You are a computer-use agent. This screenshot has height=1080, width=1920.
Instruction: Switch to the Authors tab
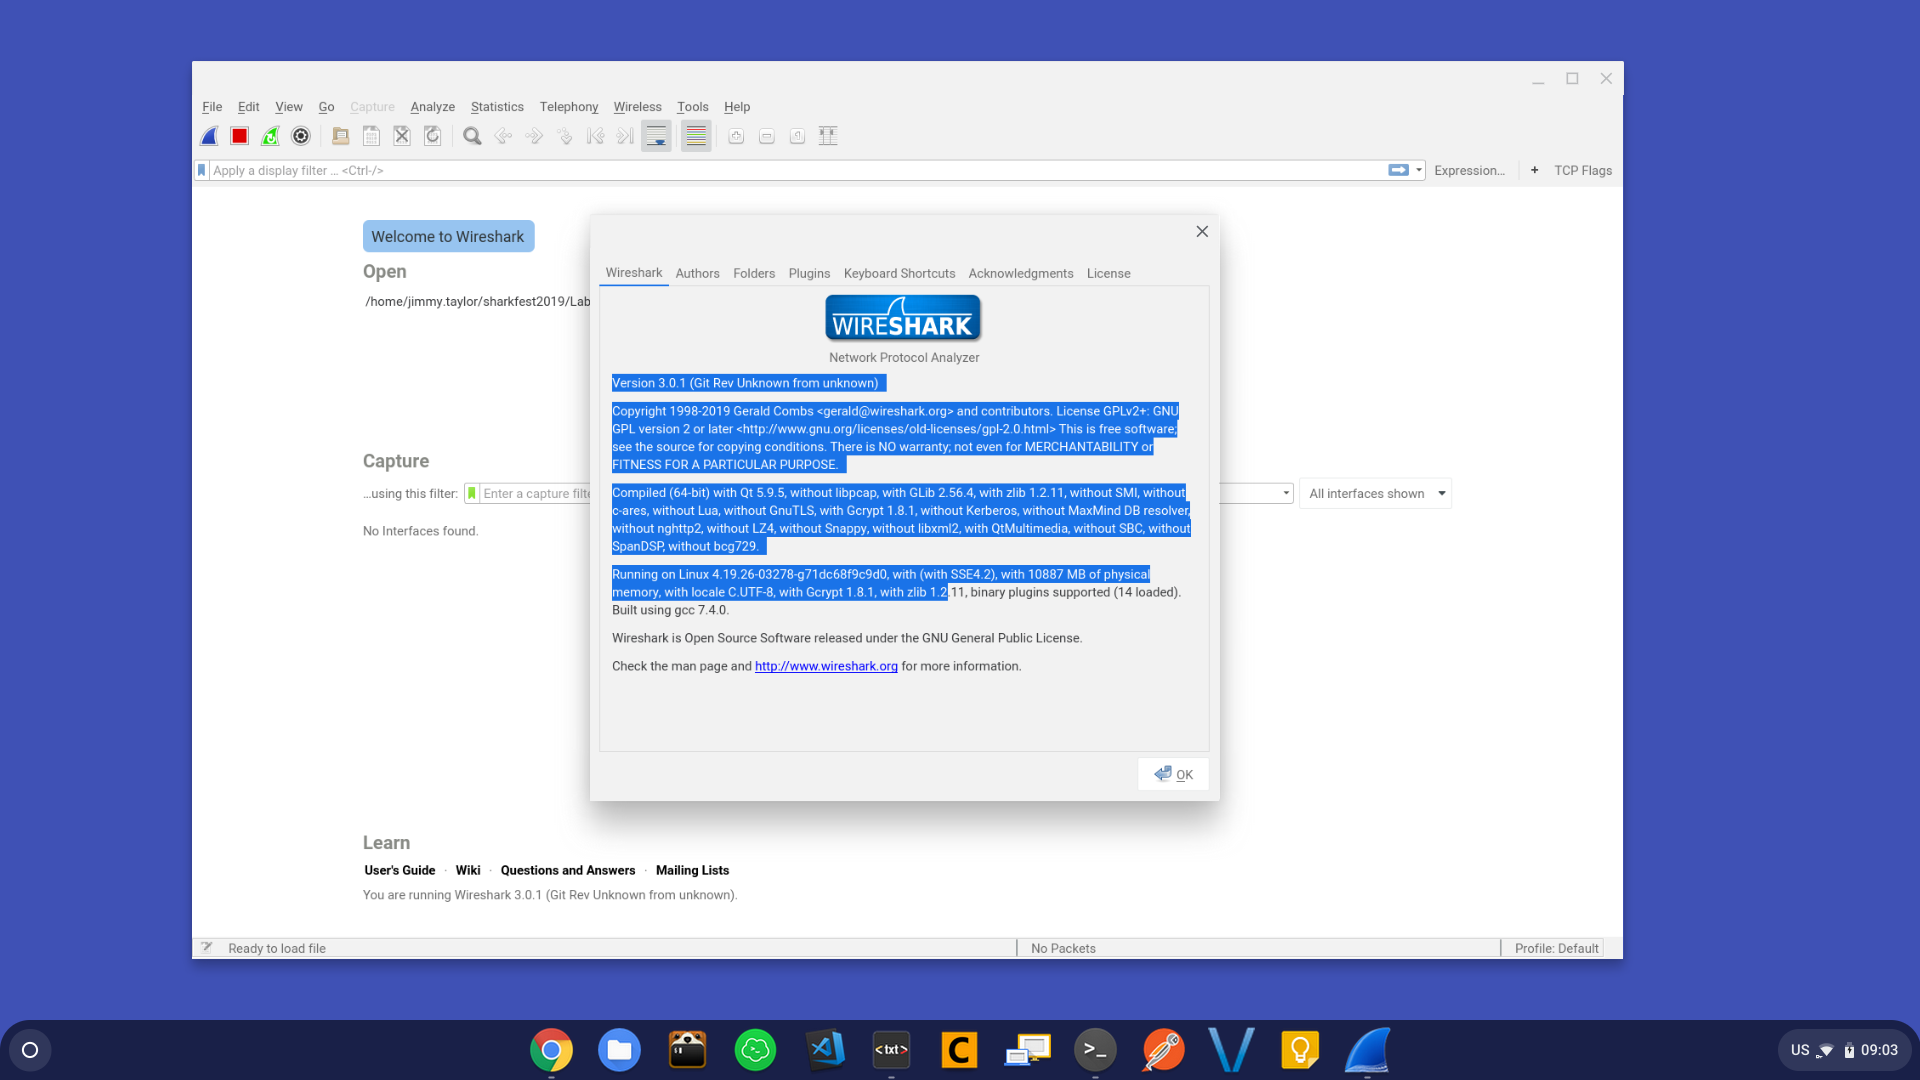point(697,273)
